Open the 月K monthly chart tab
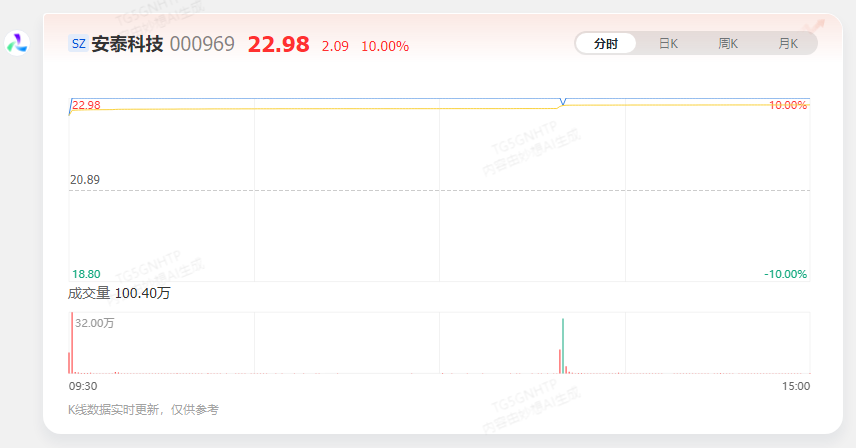The image size is (856, 448). coord(788,44)
